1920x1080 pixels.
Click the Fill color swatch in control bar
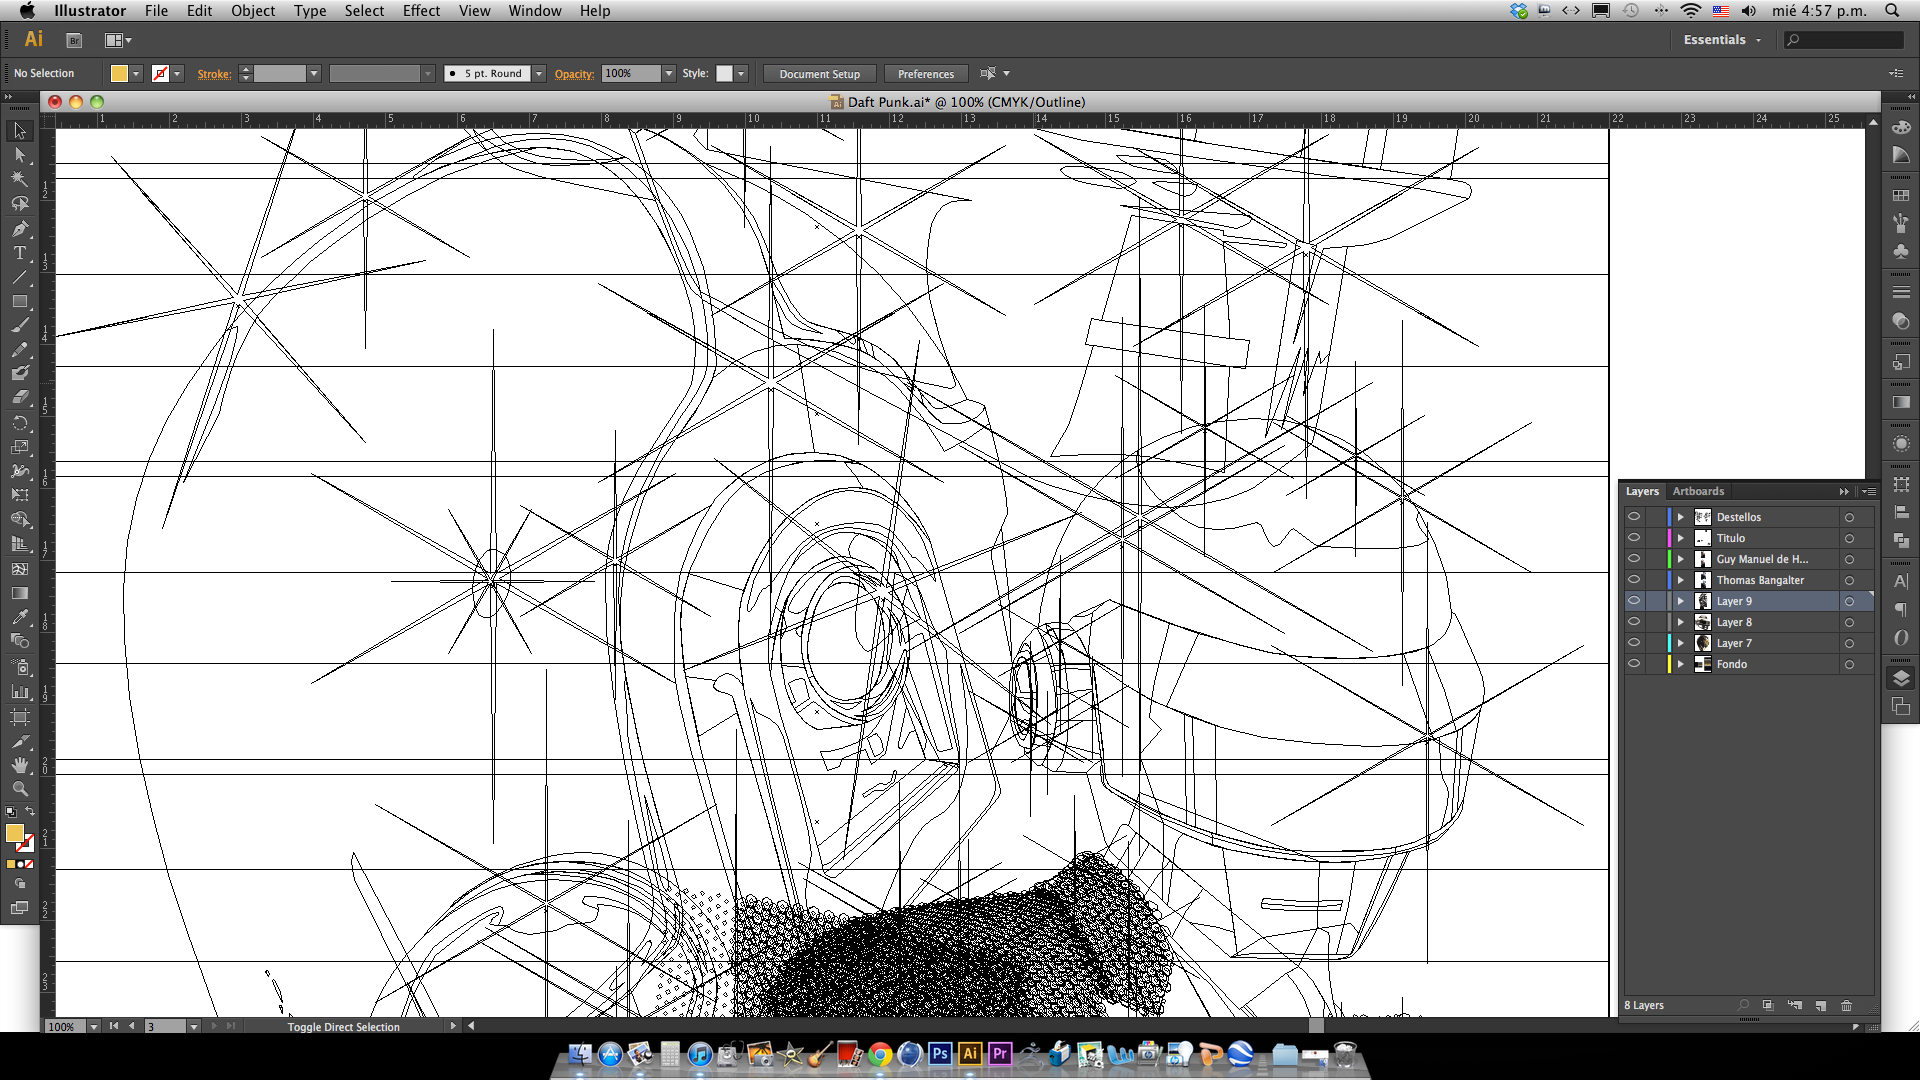(x=119, y=74)
